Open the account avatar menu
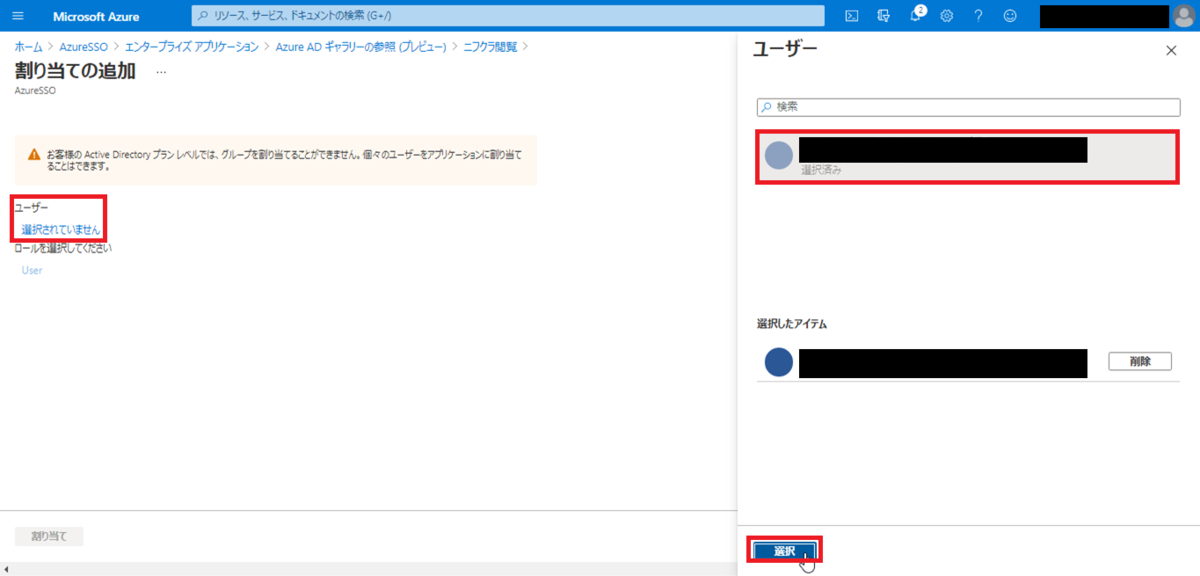Screen dimensions: 1200x576 click(x=1183, y=16)
